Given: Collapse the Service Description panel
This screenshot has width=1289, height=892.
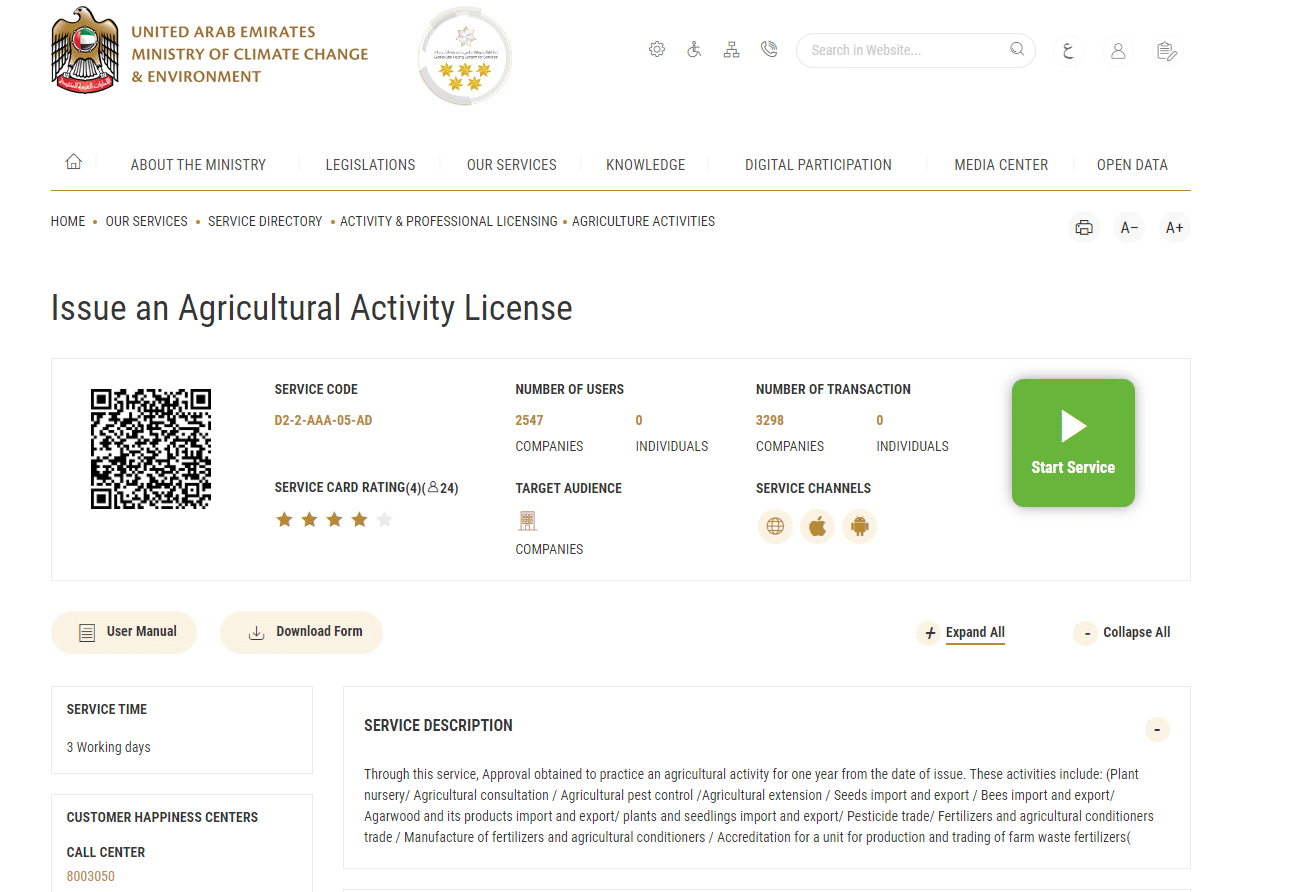Looking at the screenshot, I should click(1157, 729).
